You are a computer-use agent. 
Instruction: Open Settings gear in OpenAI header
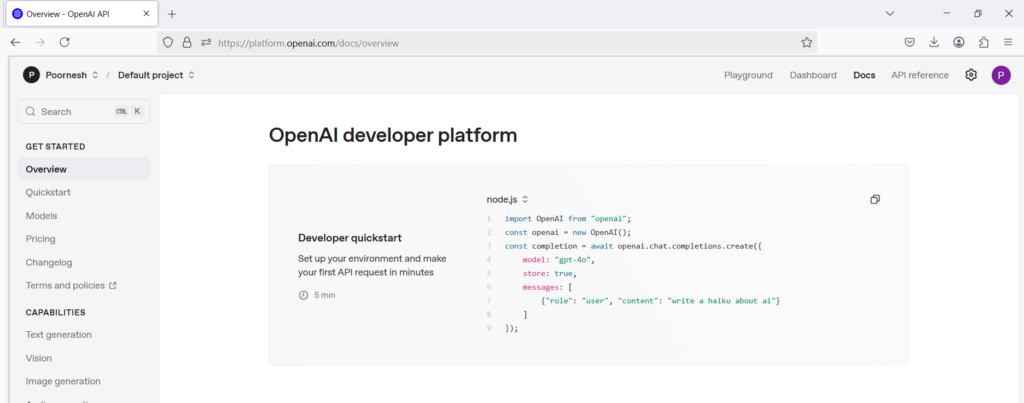[971, 75]
